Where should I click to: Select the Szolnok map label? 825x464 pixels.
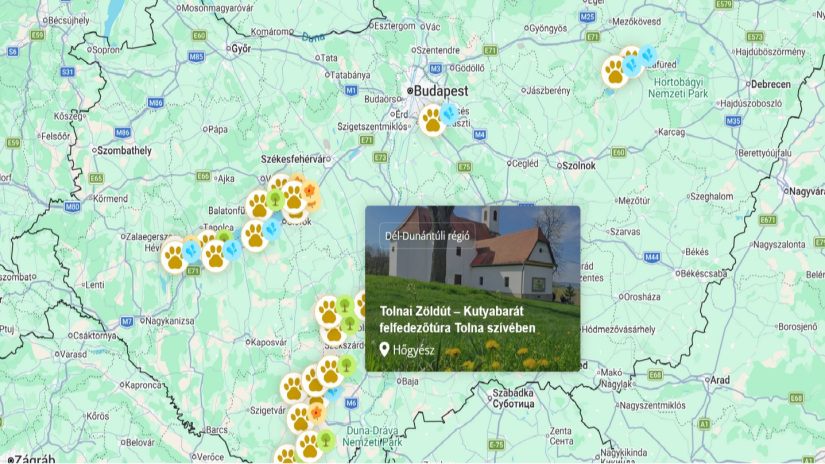[579, 166]
